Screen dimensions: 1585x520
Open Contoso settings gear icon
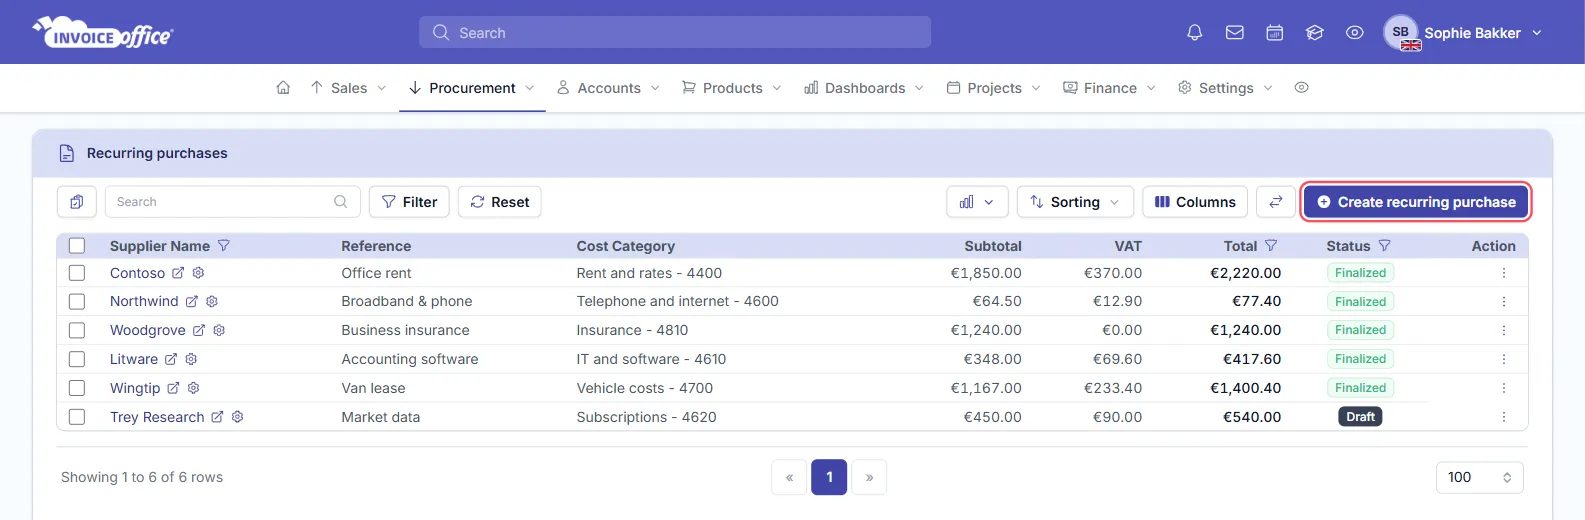[x=198, y=273]
